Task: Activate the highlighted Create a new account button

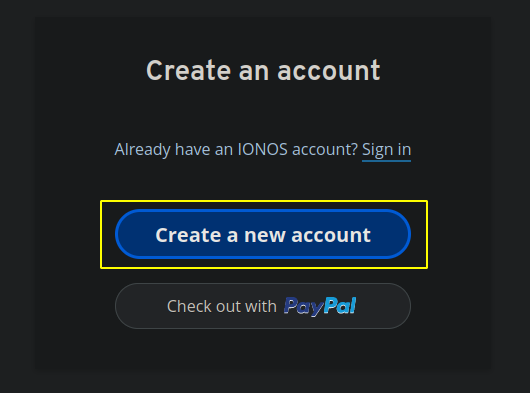Action: pyautogui.click(x=263, y=234)
